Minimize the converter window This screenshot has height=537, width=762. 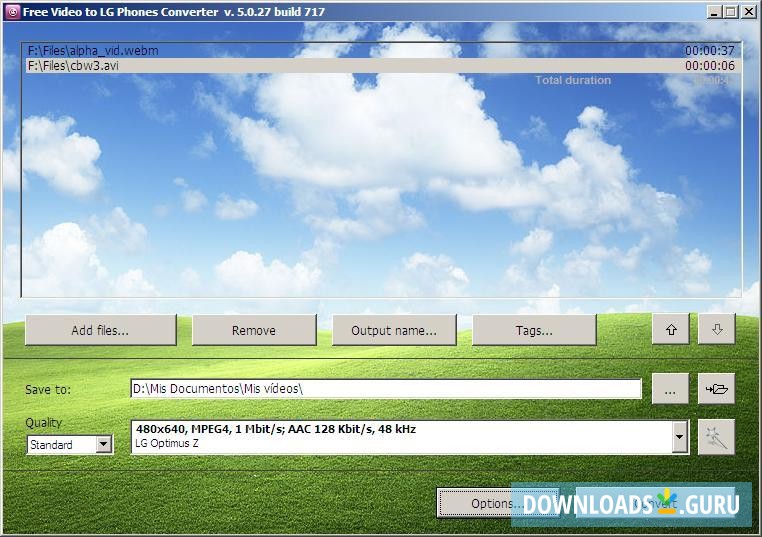[x=713, y=12]
